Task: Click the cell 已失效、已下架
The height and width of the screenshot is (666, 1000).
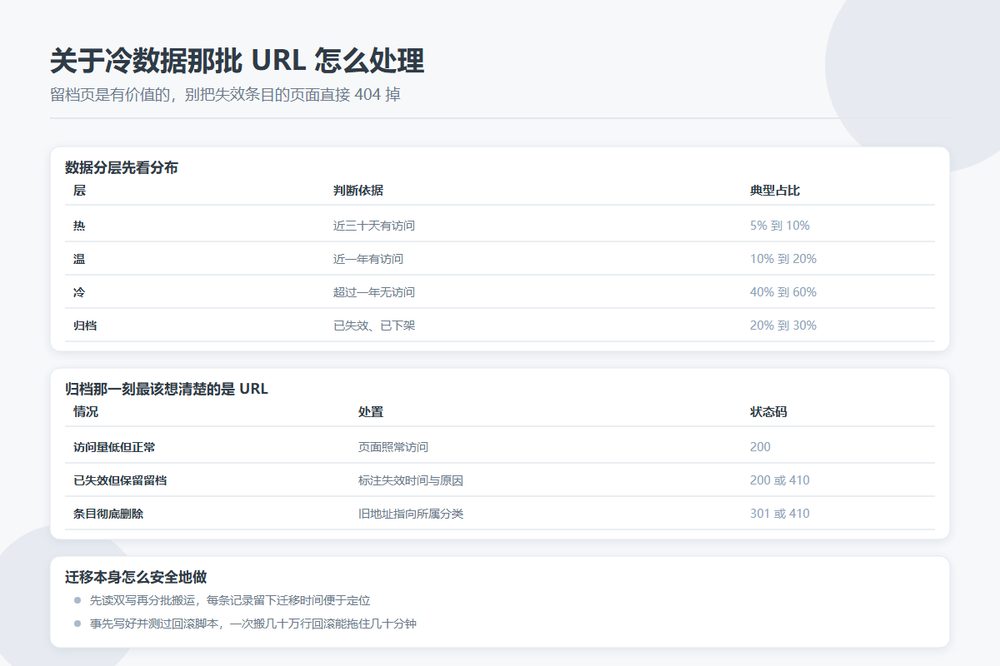Action: (x=374, y=325)
